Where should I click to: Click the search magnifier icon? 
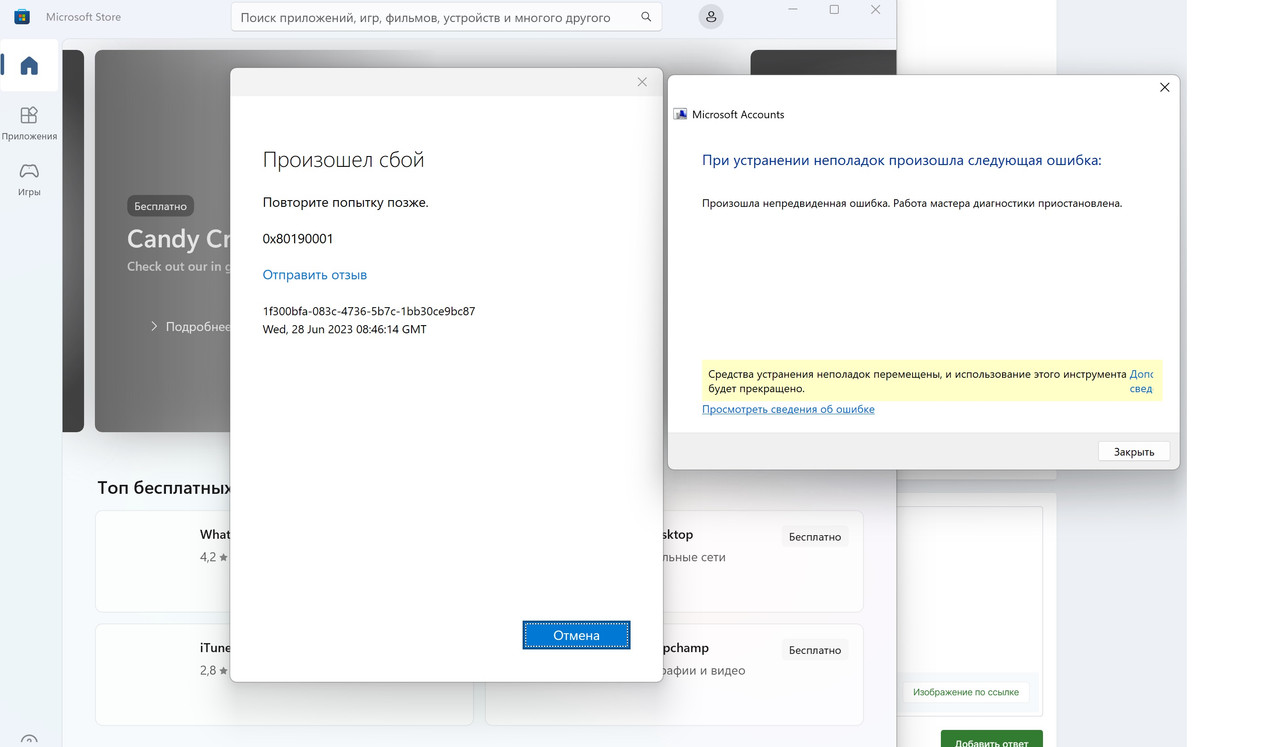click(646, 17)
